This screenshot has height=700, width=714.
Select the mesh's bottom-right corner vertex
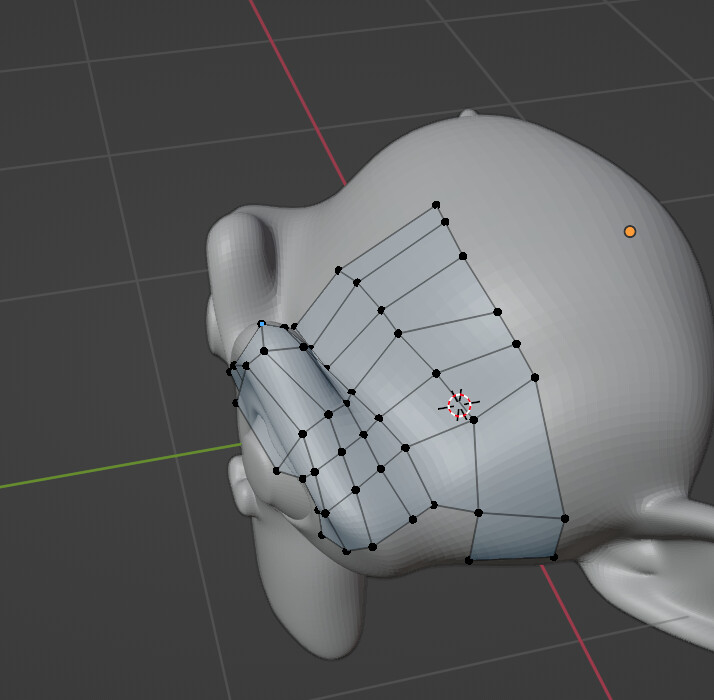click(554, 557)
